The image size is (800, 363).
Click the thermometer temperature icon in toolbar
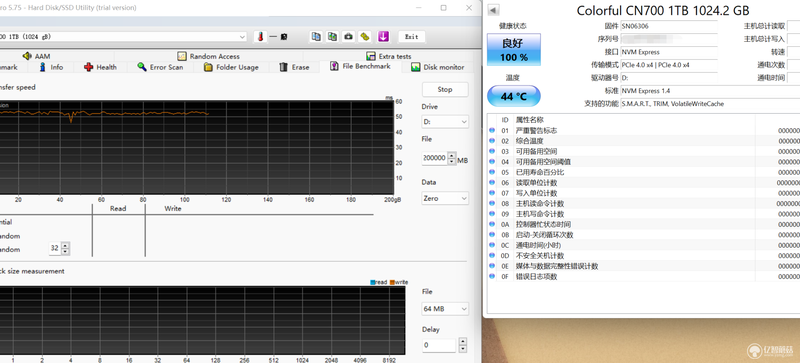260,37
